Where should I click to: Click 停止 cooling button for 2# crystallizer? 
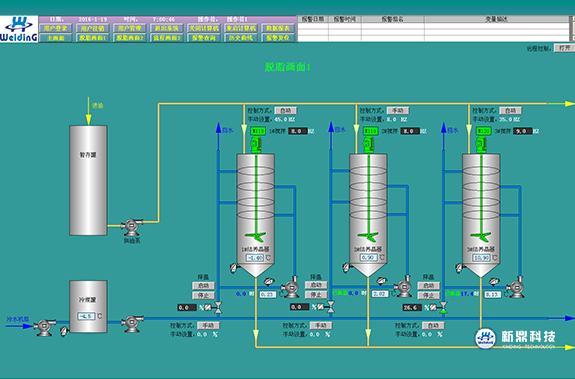click(316, 295)
